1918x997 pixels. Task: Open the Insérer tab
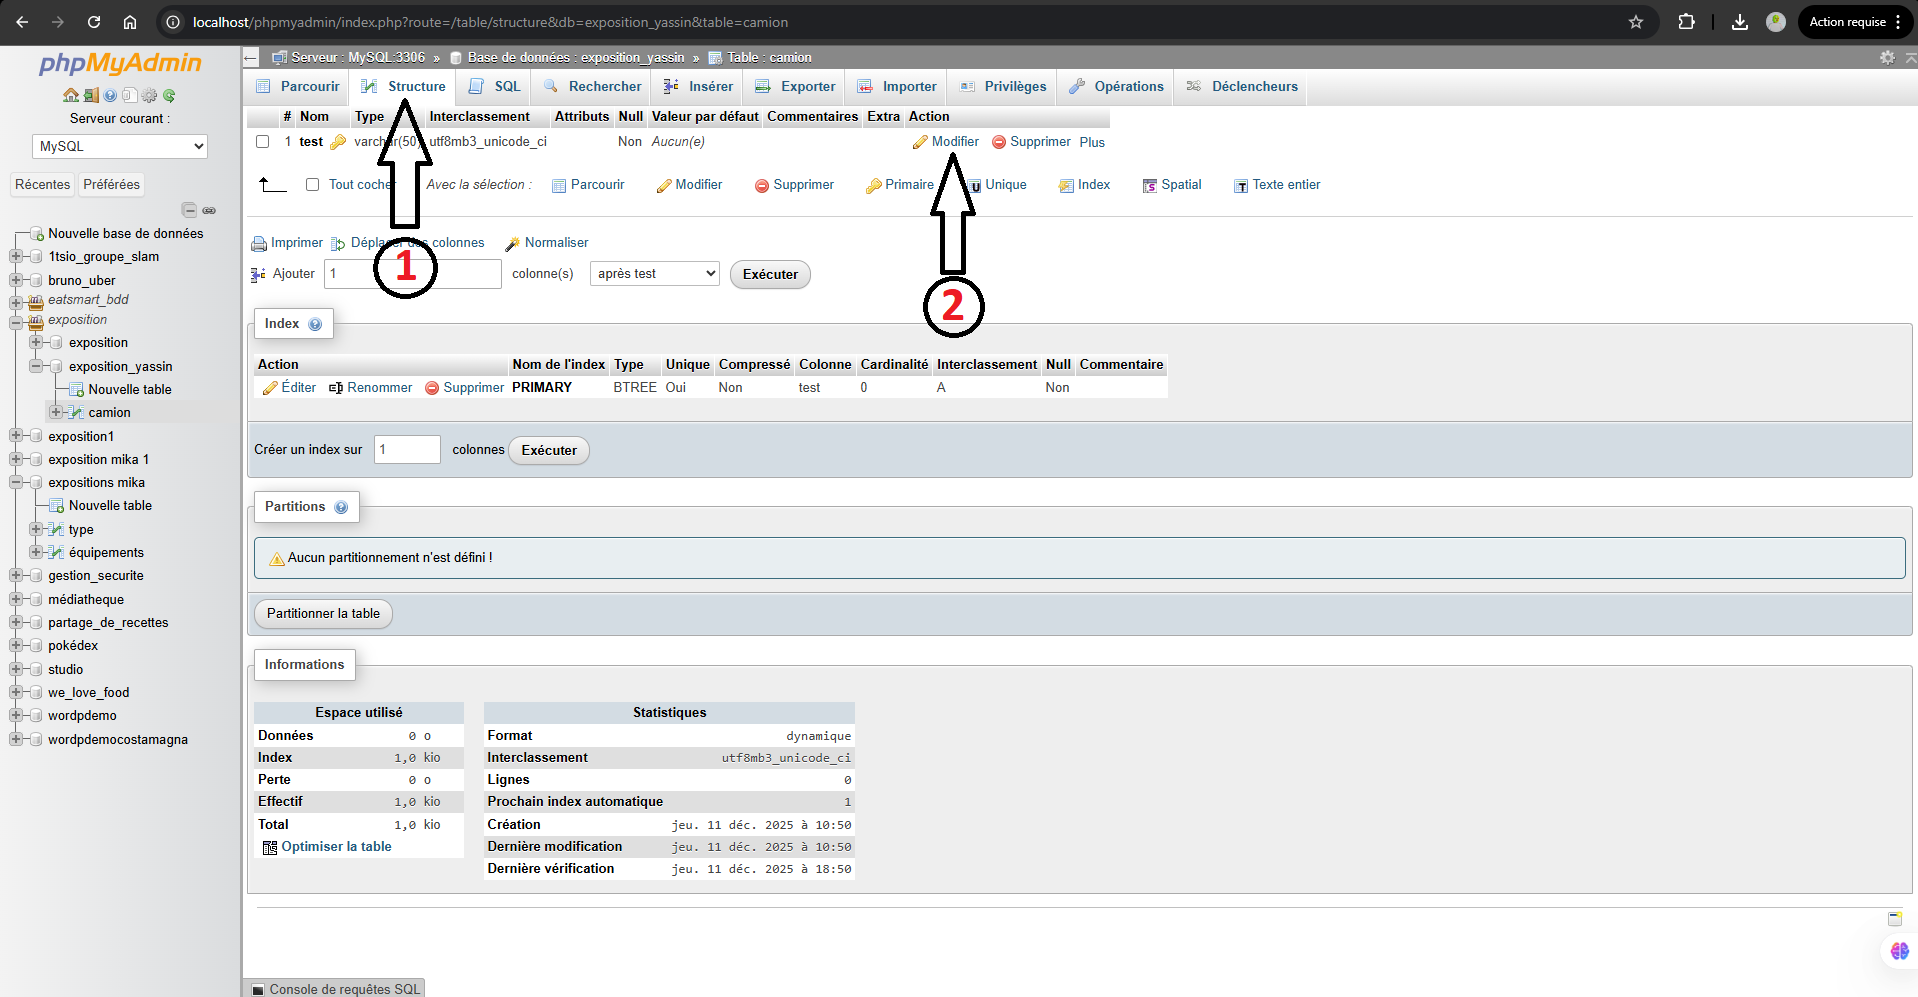click(x=697, y=86)
